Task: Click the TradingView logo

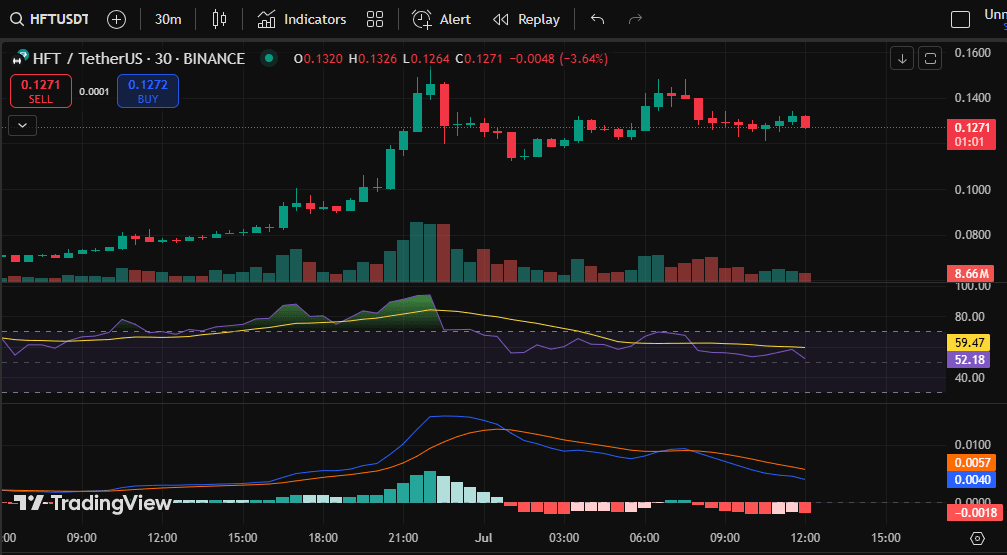Action: coord(93,503)
